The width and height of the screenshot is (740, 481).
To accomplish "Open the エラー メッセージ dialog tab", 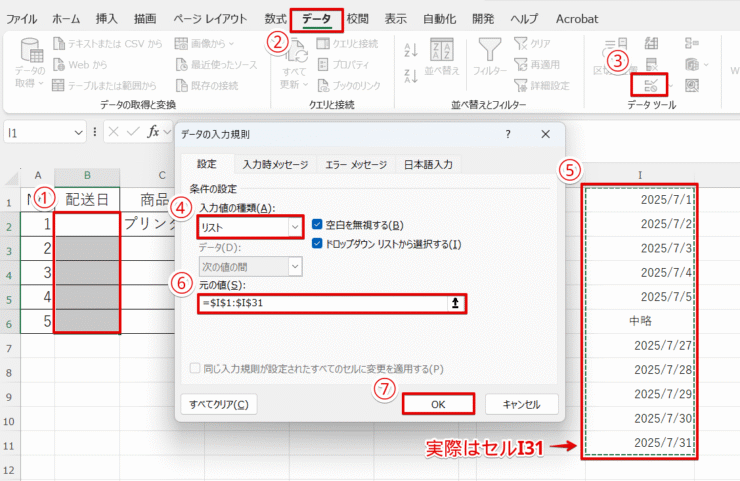I will tap(356, 164).
